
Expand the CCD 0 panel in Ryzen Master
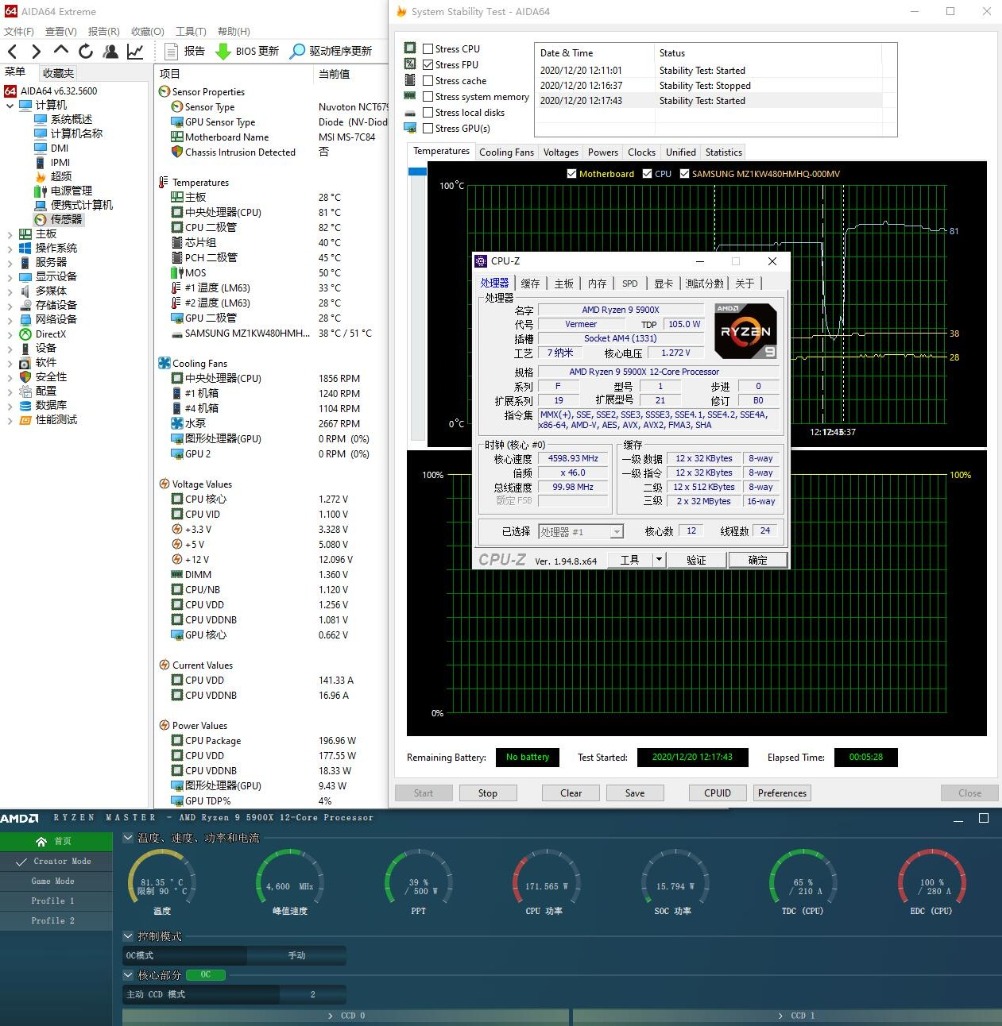click(x=346, y=1016)
